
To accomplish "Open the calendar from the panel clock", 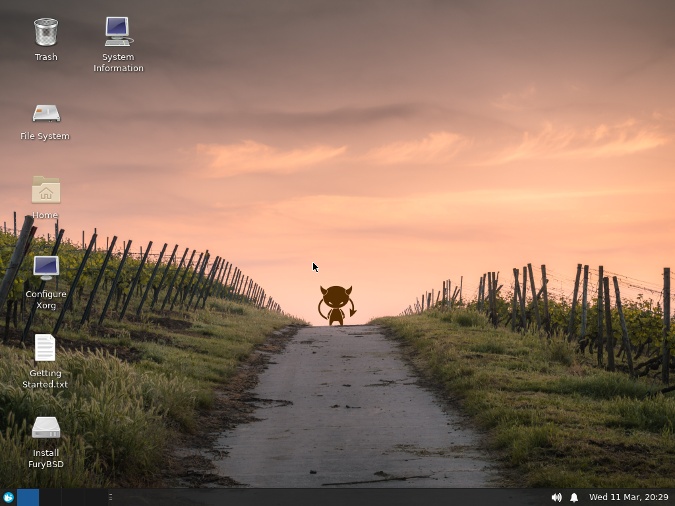I will 628,497.
